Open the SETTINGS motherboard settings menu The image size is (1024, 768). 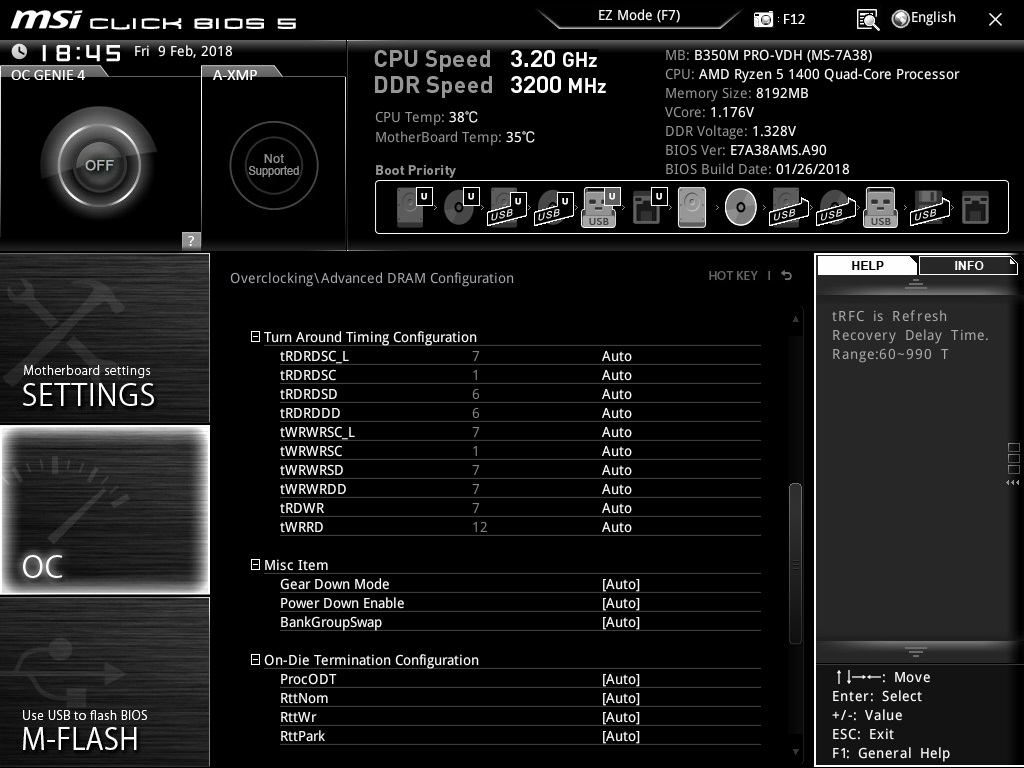coord(104,338)
